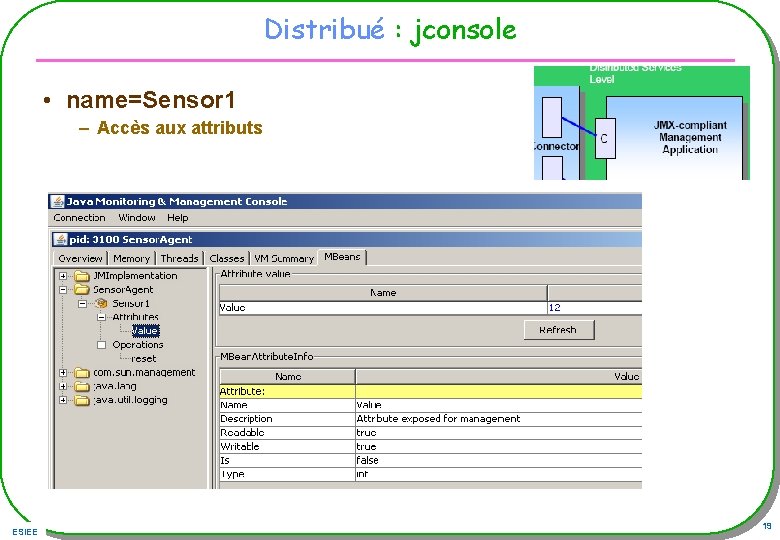The image size is (780, 540).
Task: Click the Description row label
Action: pyautogui.click(x=247, y=419)
